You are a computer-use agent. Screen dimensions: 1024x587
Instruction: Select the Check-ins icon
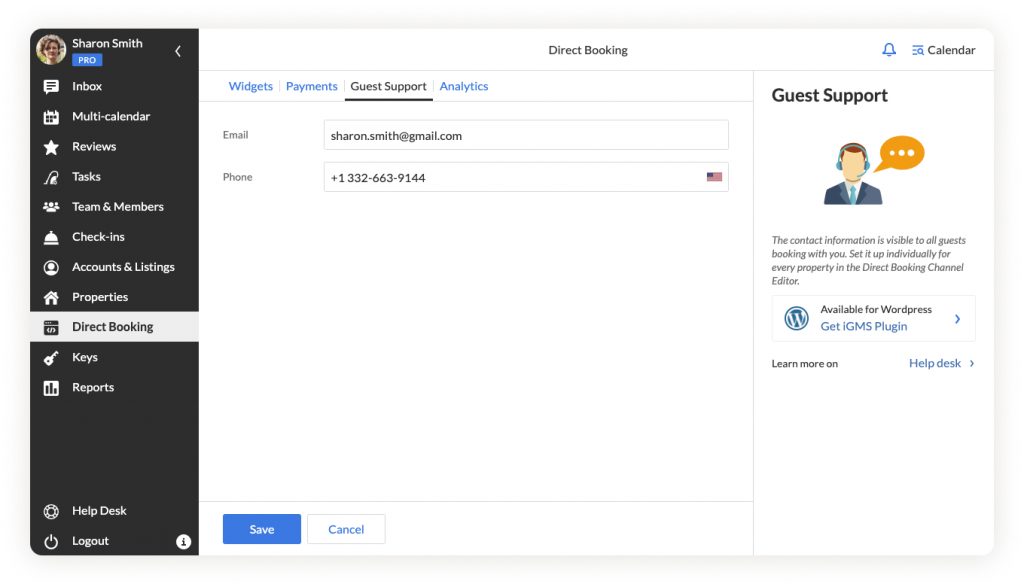coord(51,236)
